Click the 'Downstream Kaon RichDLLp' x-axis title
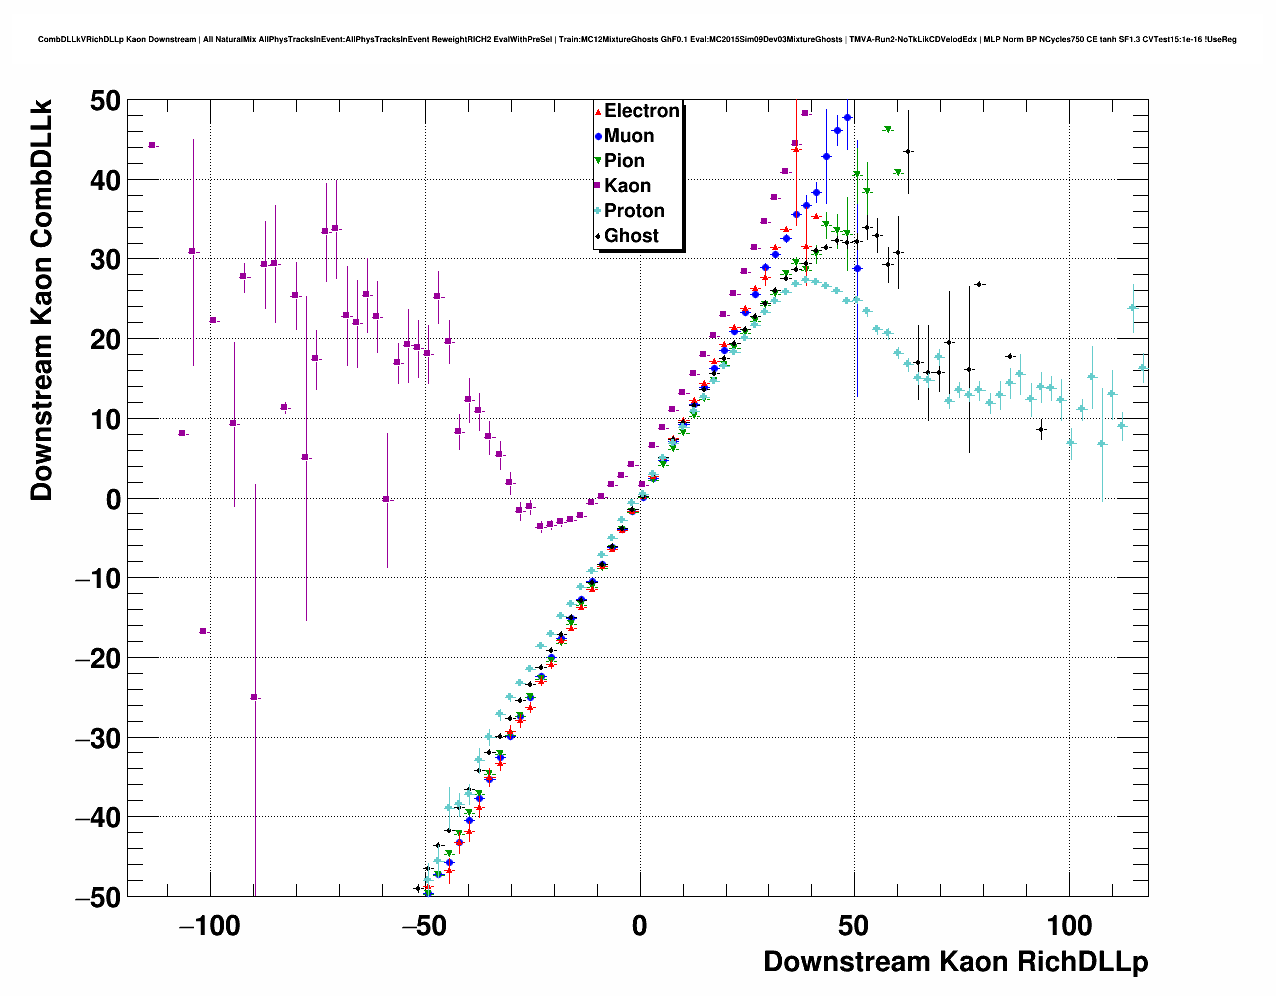1276x996 pixels. click(x=955, y=962)
